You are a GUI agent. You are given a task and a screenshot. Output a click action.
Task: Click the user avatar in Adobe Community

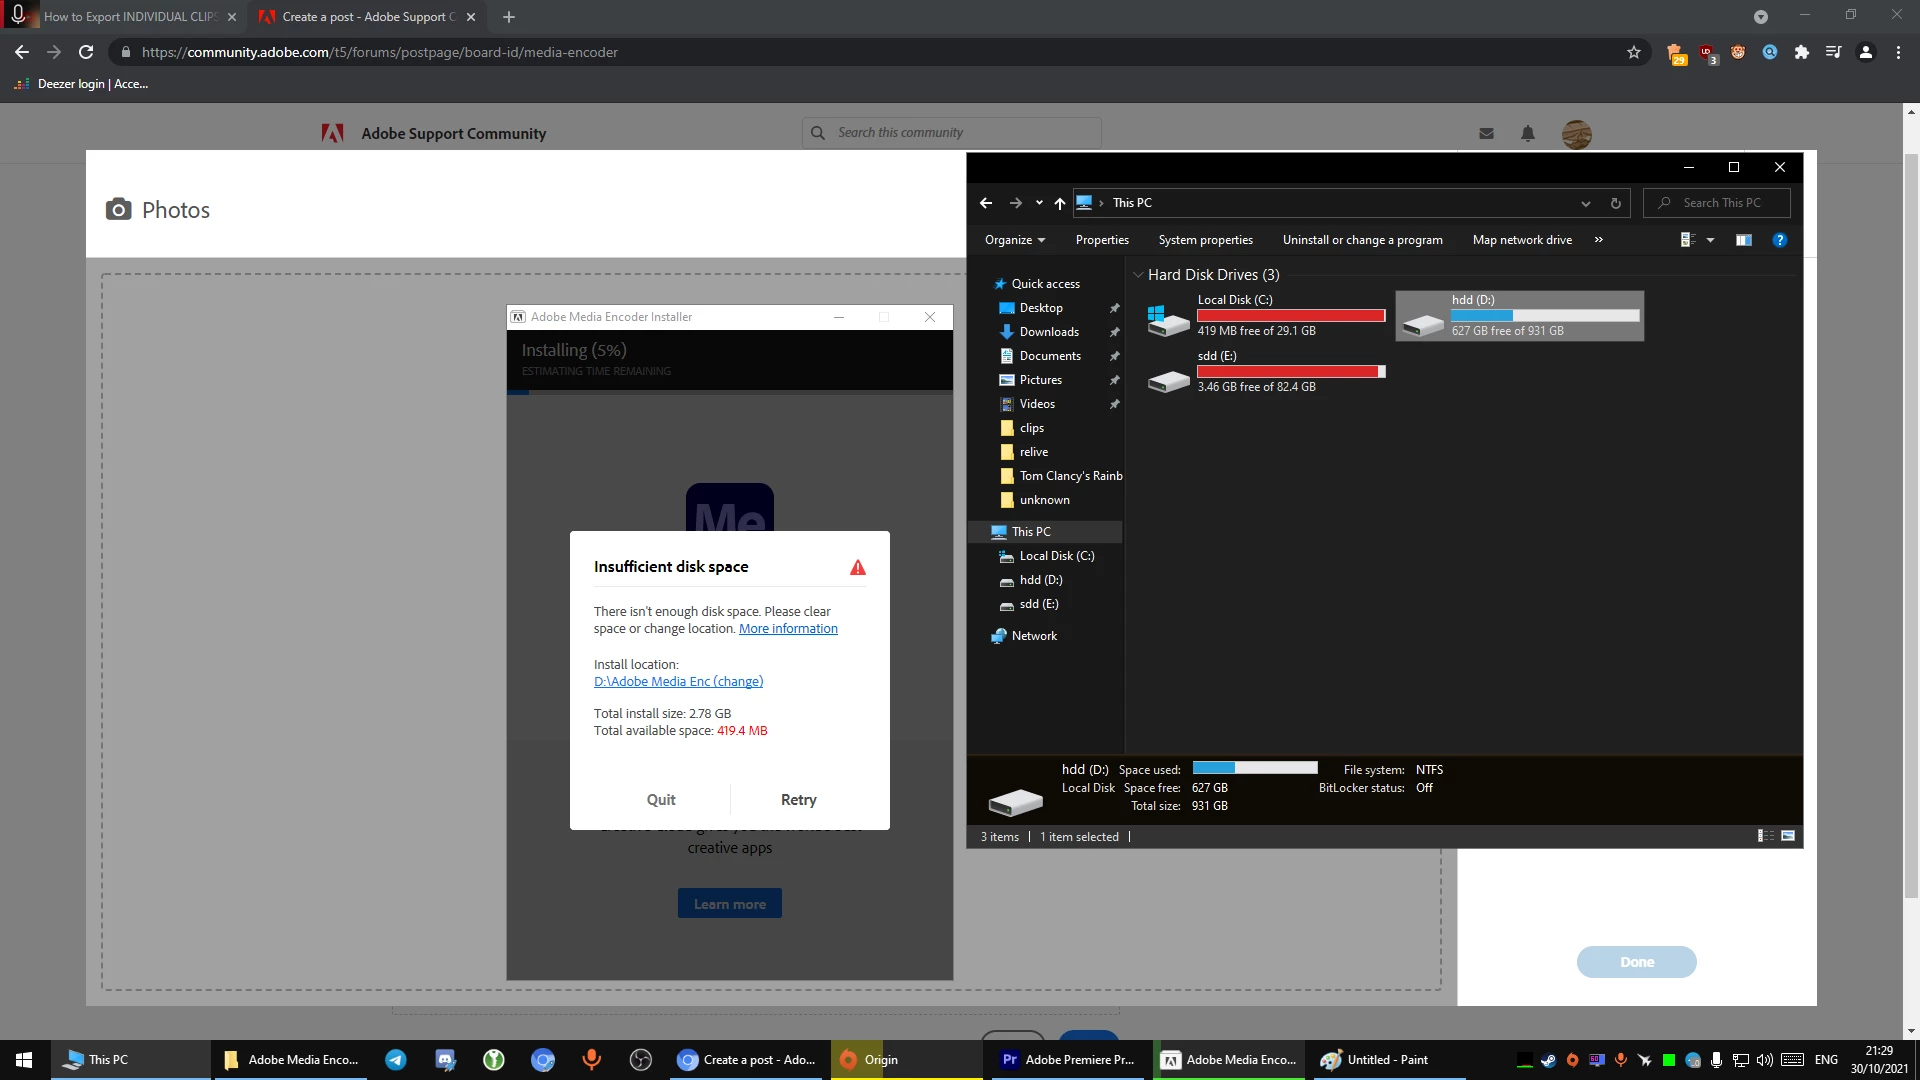(x=1576, y=134)
